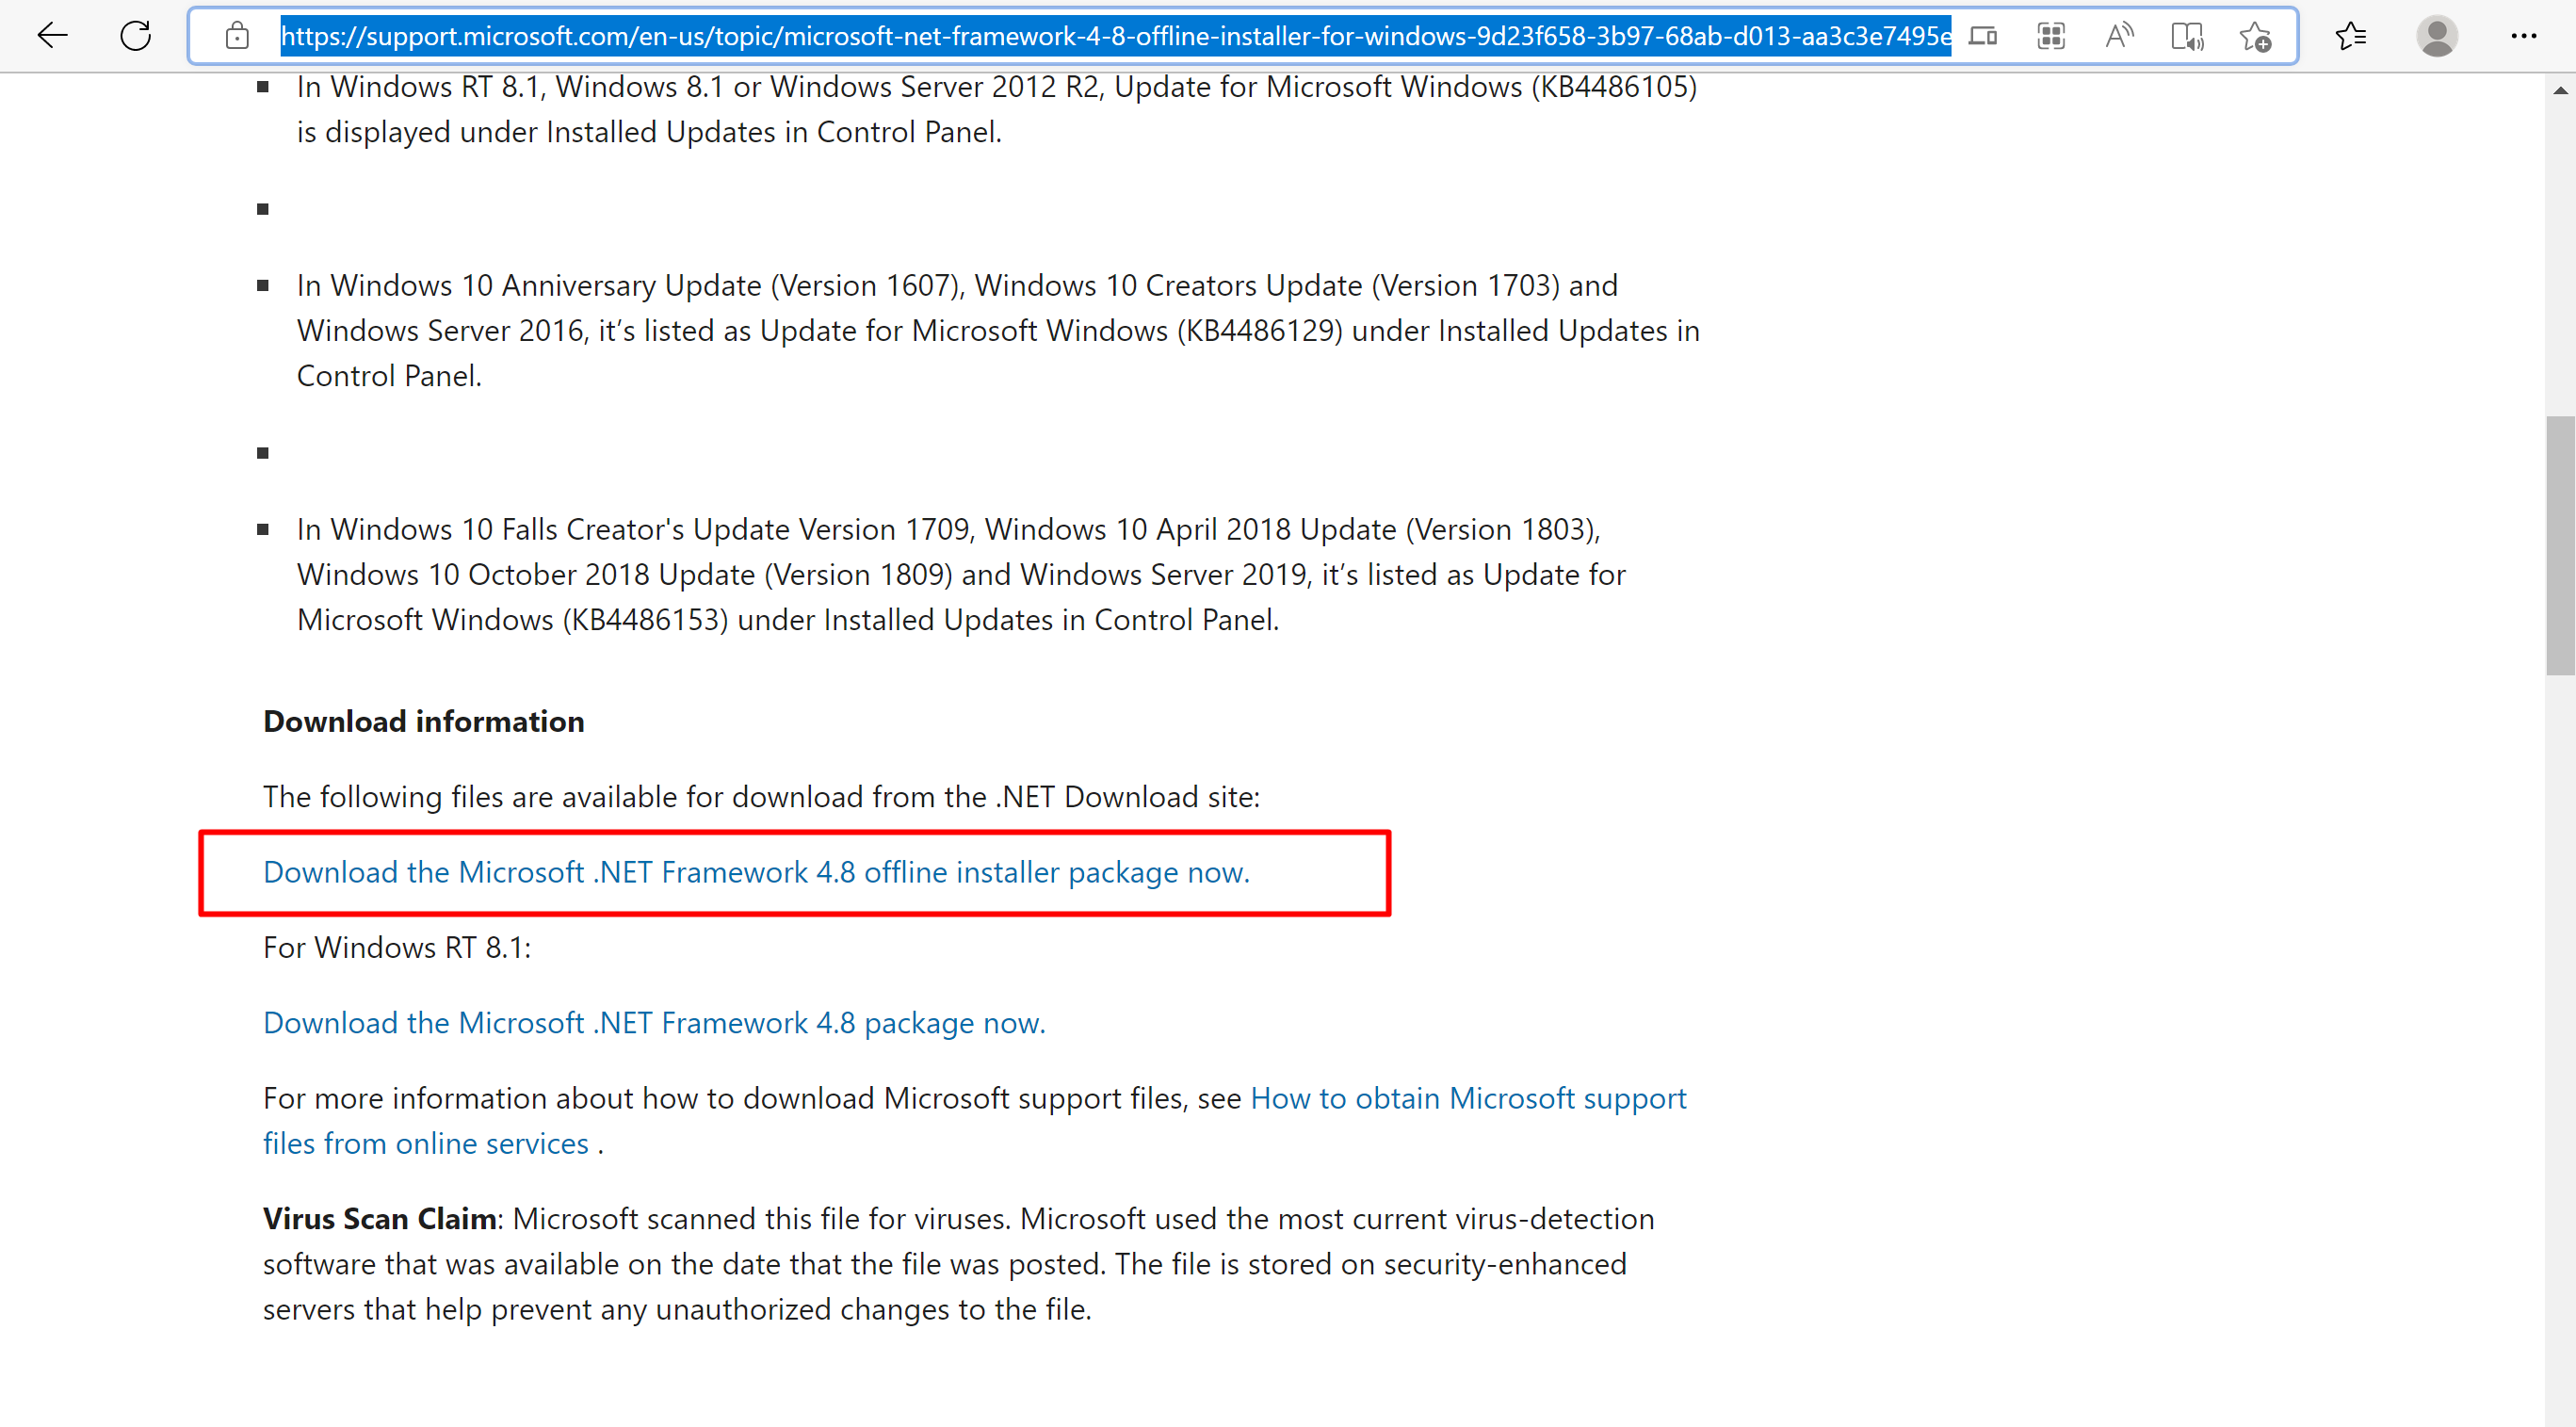
Task: Open the Favorites list icon
Action: pyautogui.click(x=2350, y=36)
